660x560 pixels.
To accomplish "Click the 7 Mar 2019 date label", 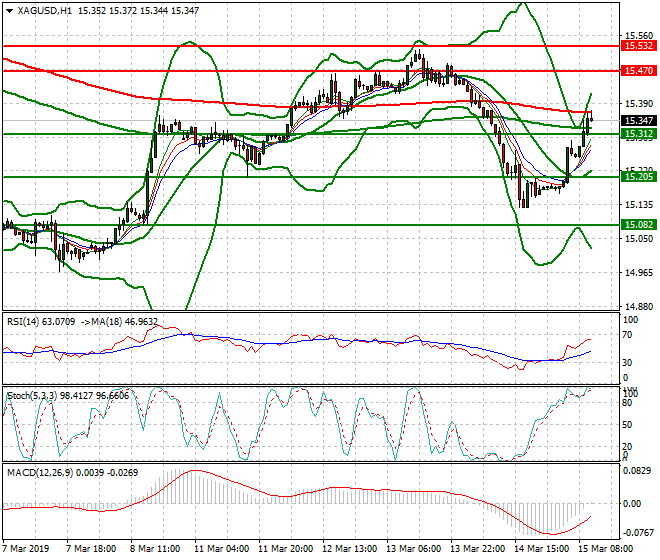I will pyautogui.click(x=27, y=549).
